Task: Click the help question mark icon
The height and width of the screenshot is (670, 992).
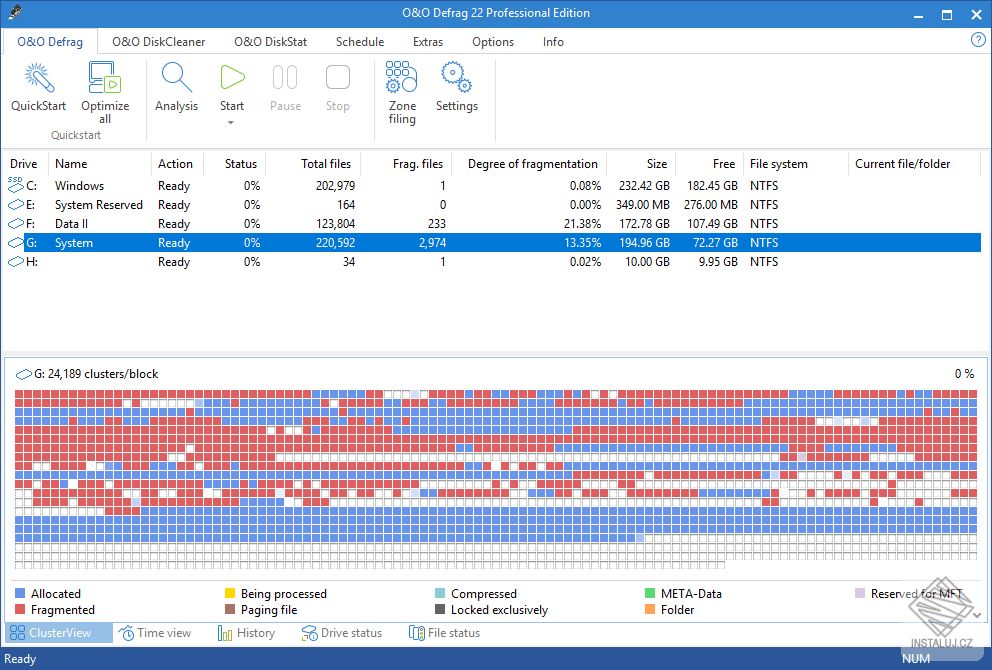Action: pos(978,40)
